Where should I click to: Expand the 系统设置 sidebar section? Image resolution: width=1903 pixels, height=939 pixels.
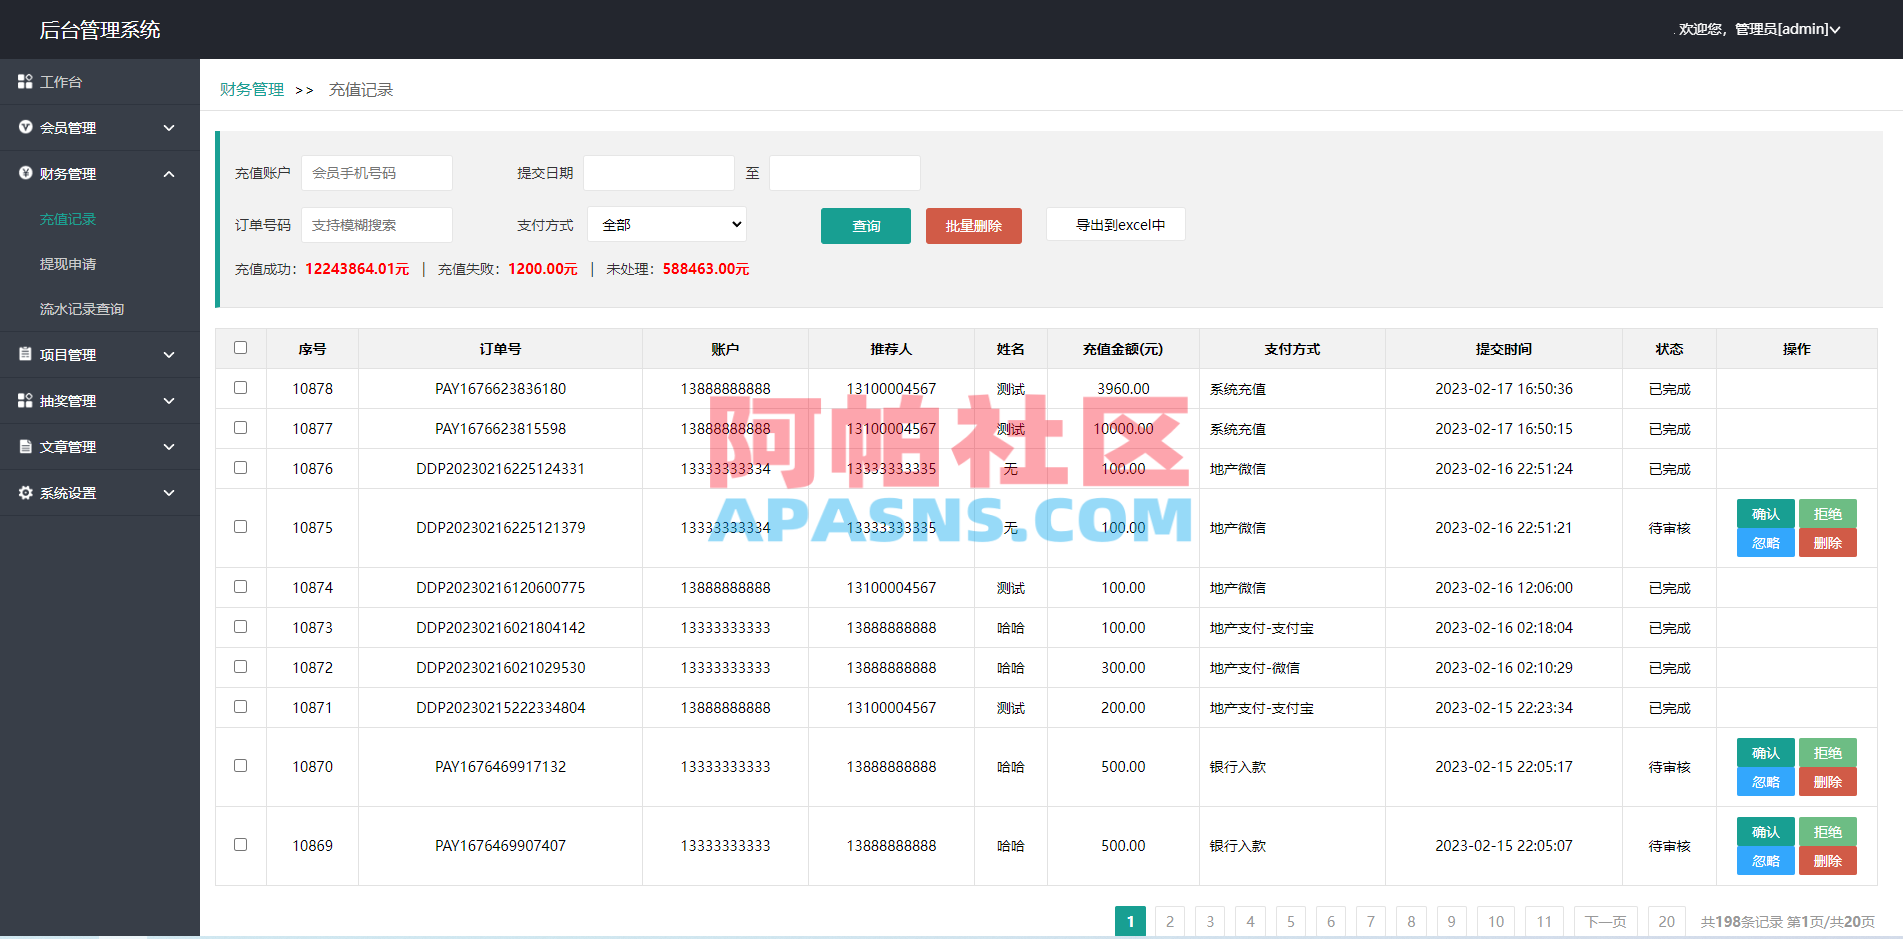(168, 492)
